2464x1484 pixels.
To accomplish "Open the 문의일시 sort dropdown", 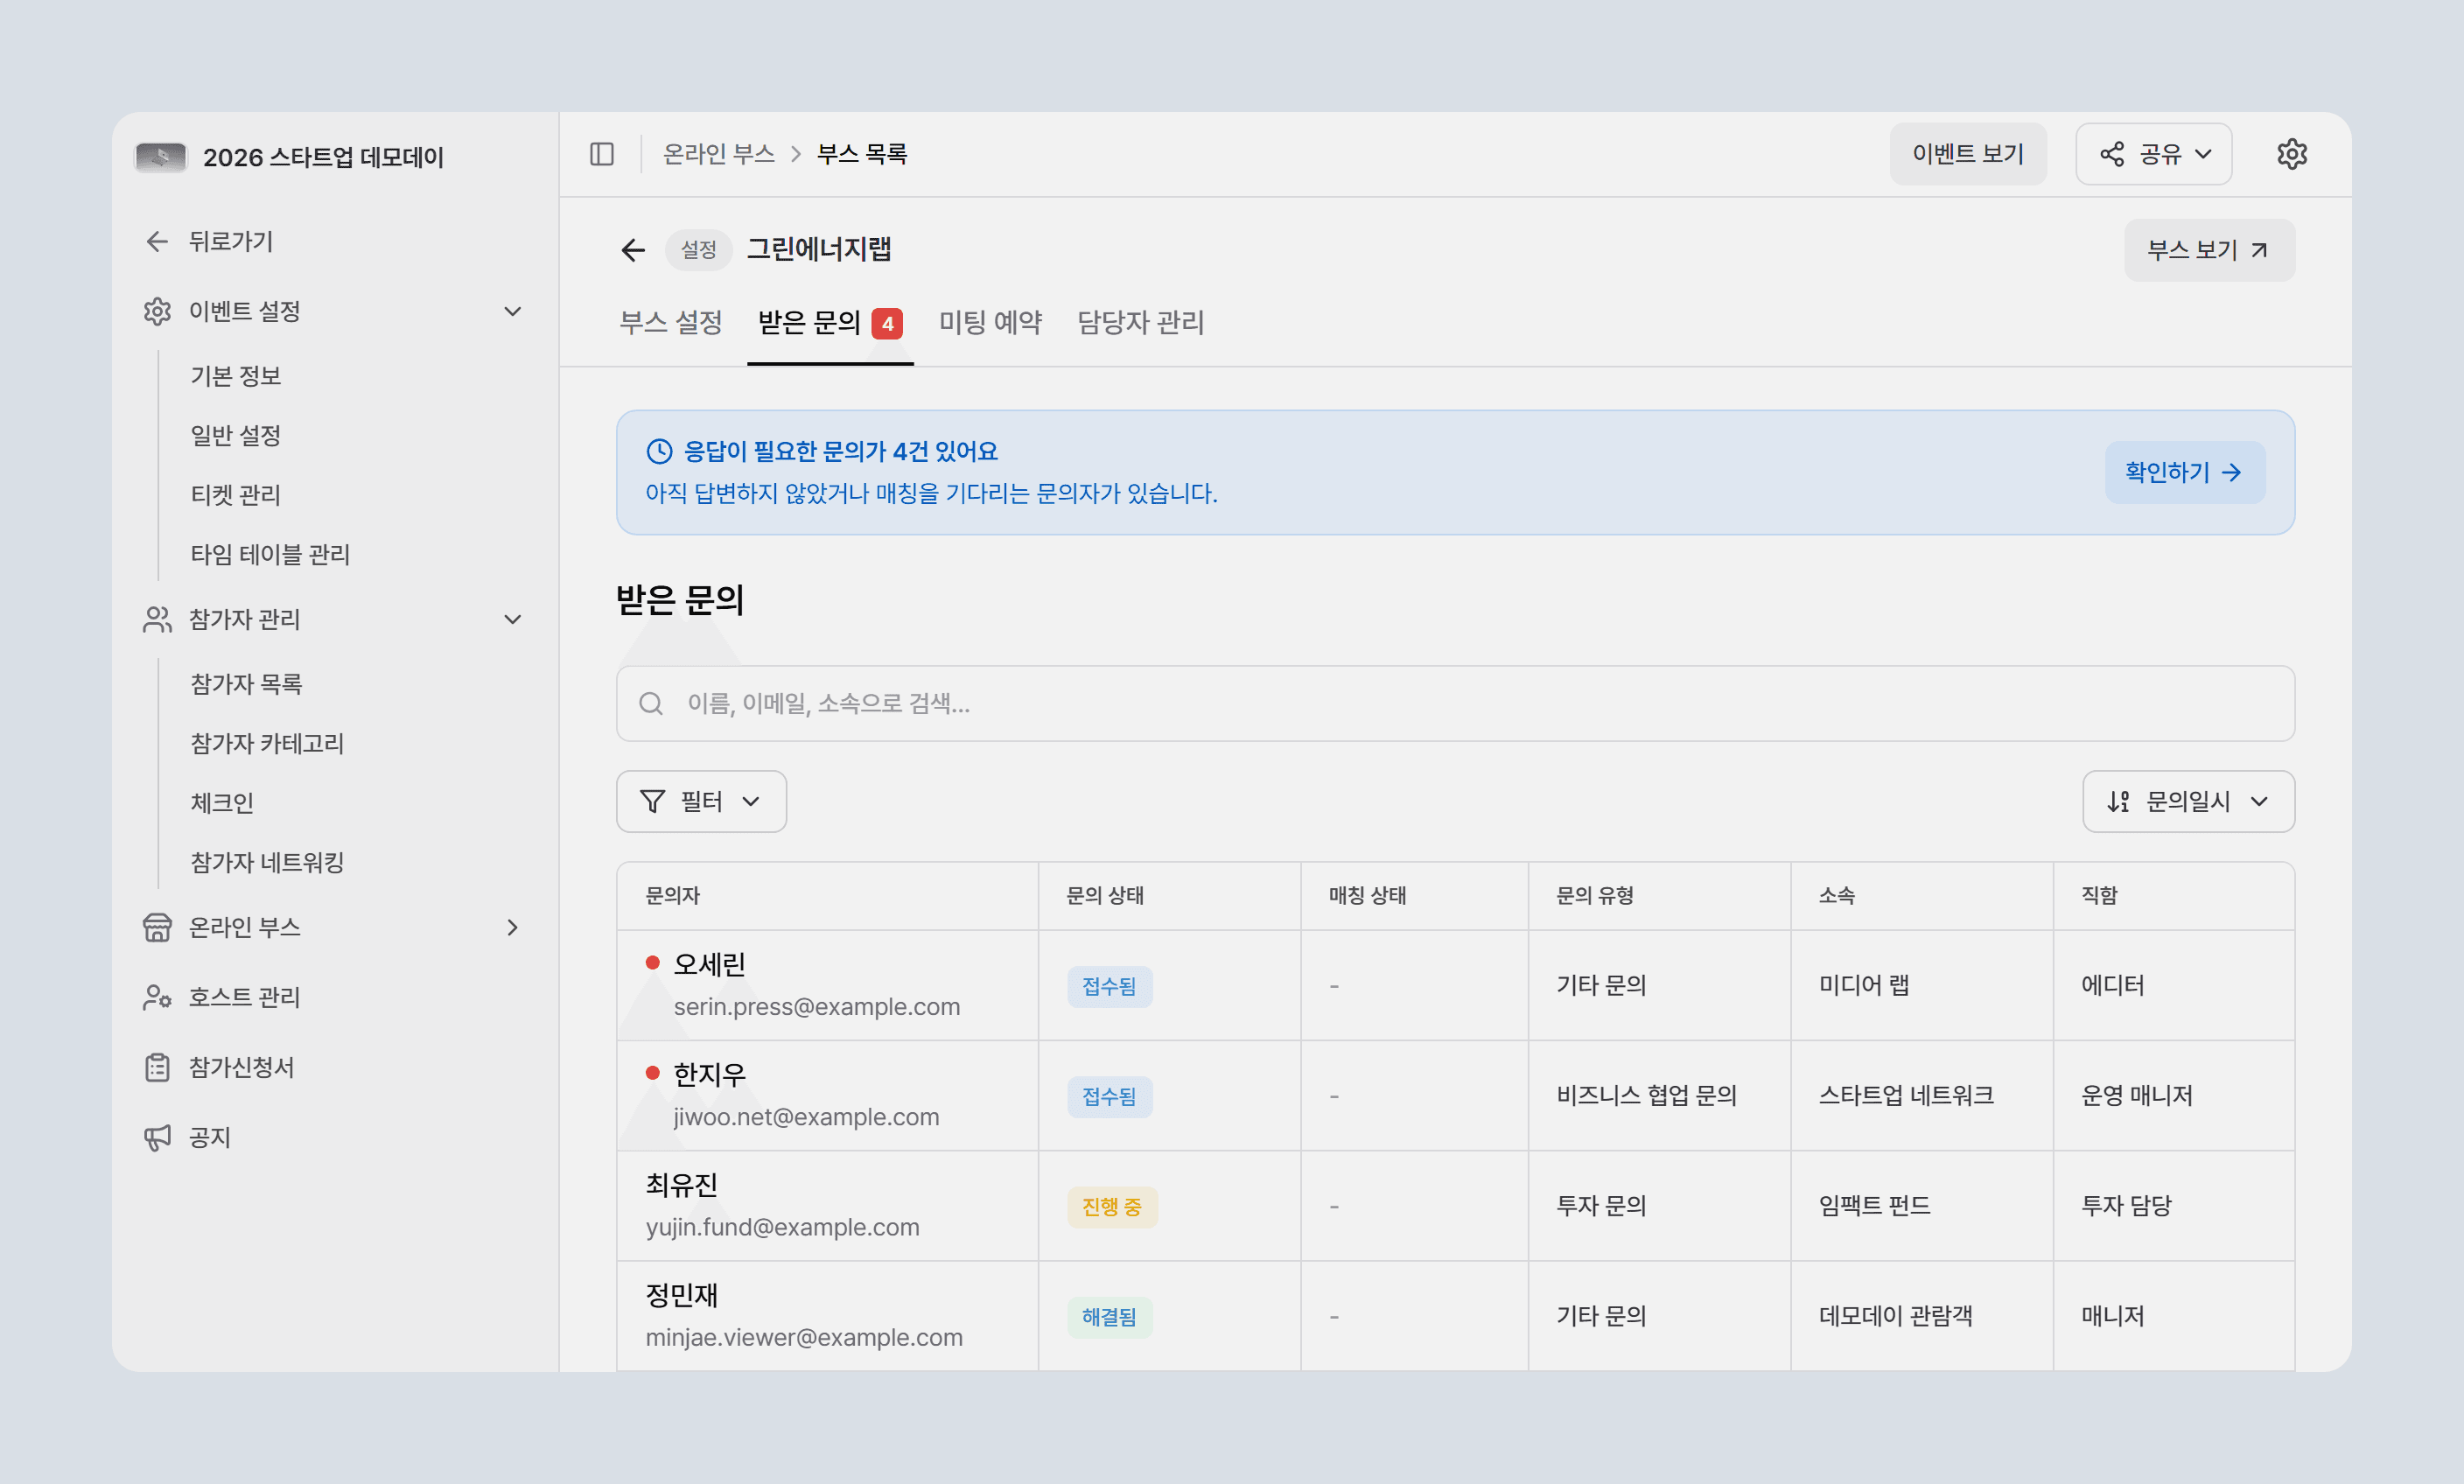I will (x=2187, y=801).
